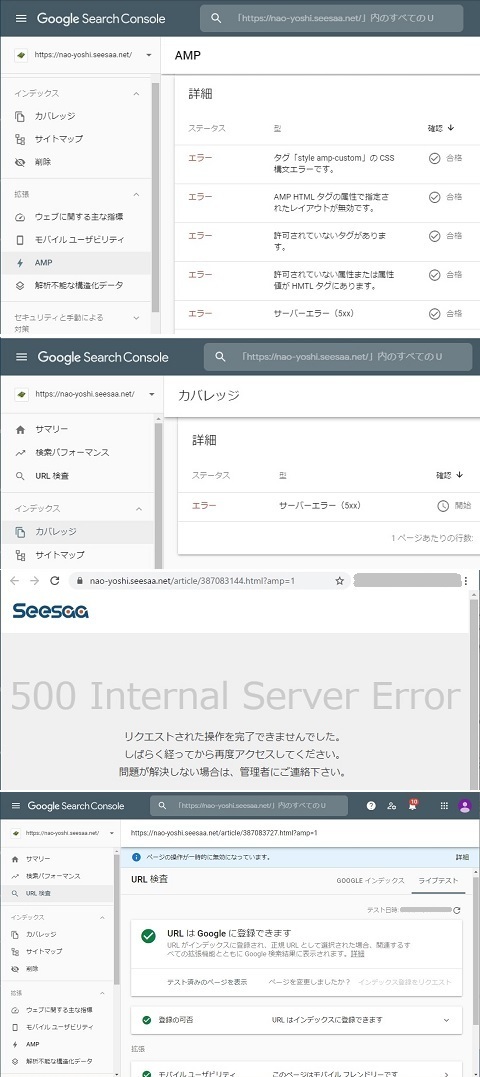Open 許可されていないタグがあります error row
The height and width of the screenshot is (1077, 480).
(327, 242)
